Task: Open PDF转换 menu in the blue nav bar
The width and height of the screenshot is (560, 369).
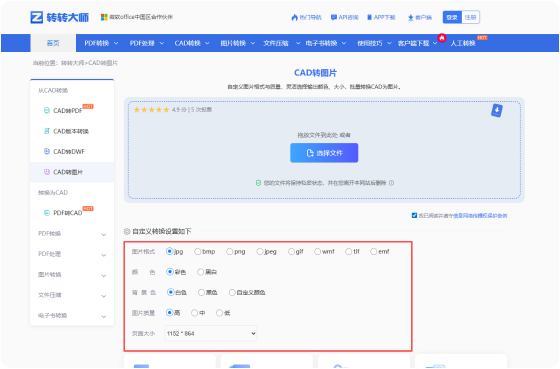Action: tap(101, 43)
